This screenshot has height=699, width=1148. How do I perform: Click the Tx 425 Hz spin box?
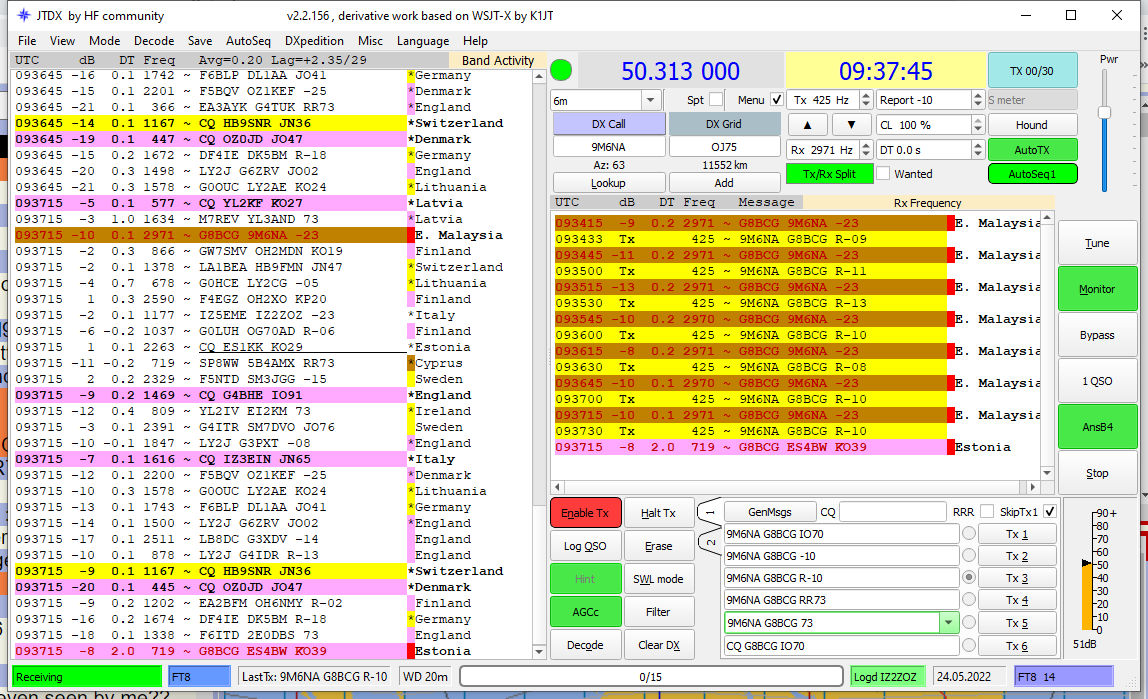click(830, 100)
